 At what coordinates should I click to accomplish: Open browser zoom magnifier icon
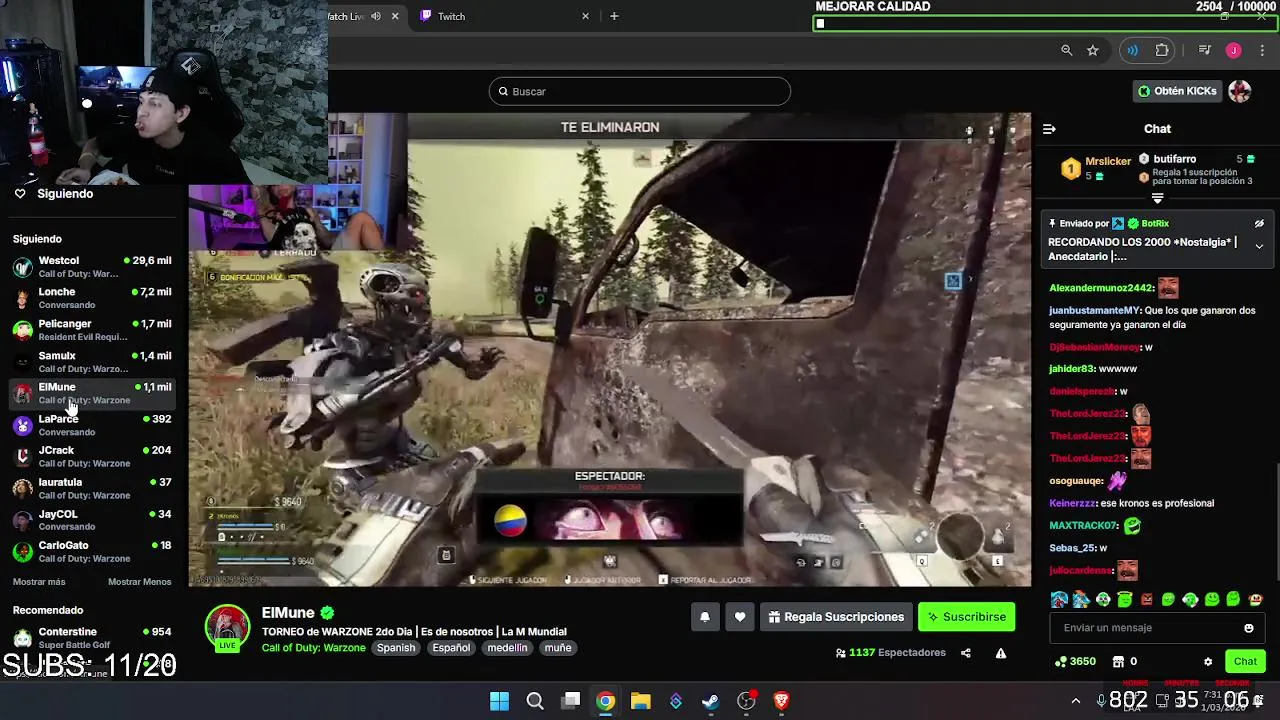pyautogui.click(x=1066, y=50)
